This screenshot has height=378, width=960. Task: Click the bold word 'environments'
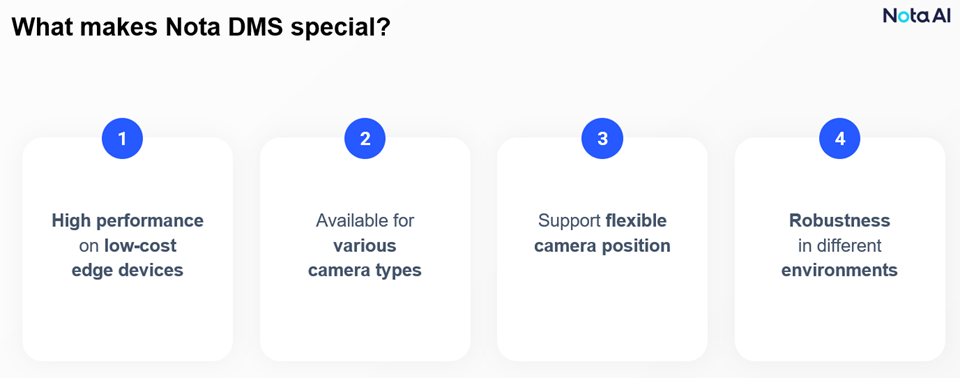(840, 270)
